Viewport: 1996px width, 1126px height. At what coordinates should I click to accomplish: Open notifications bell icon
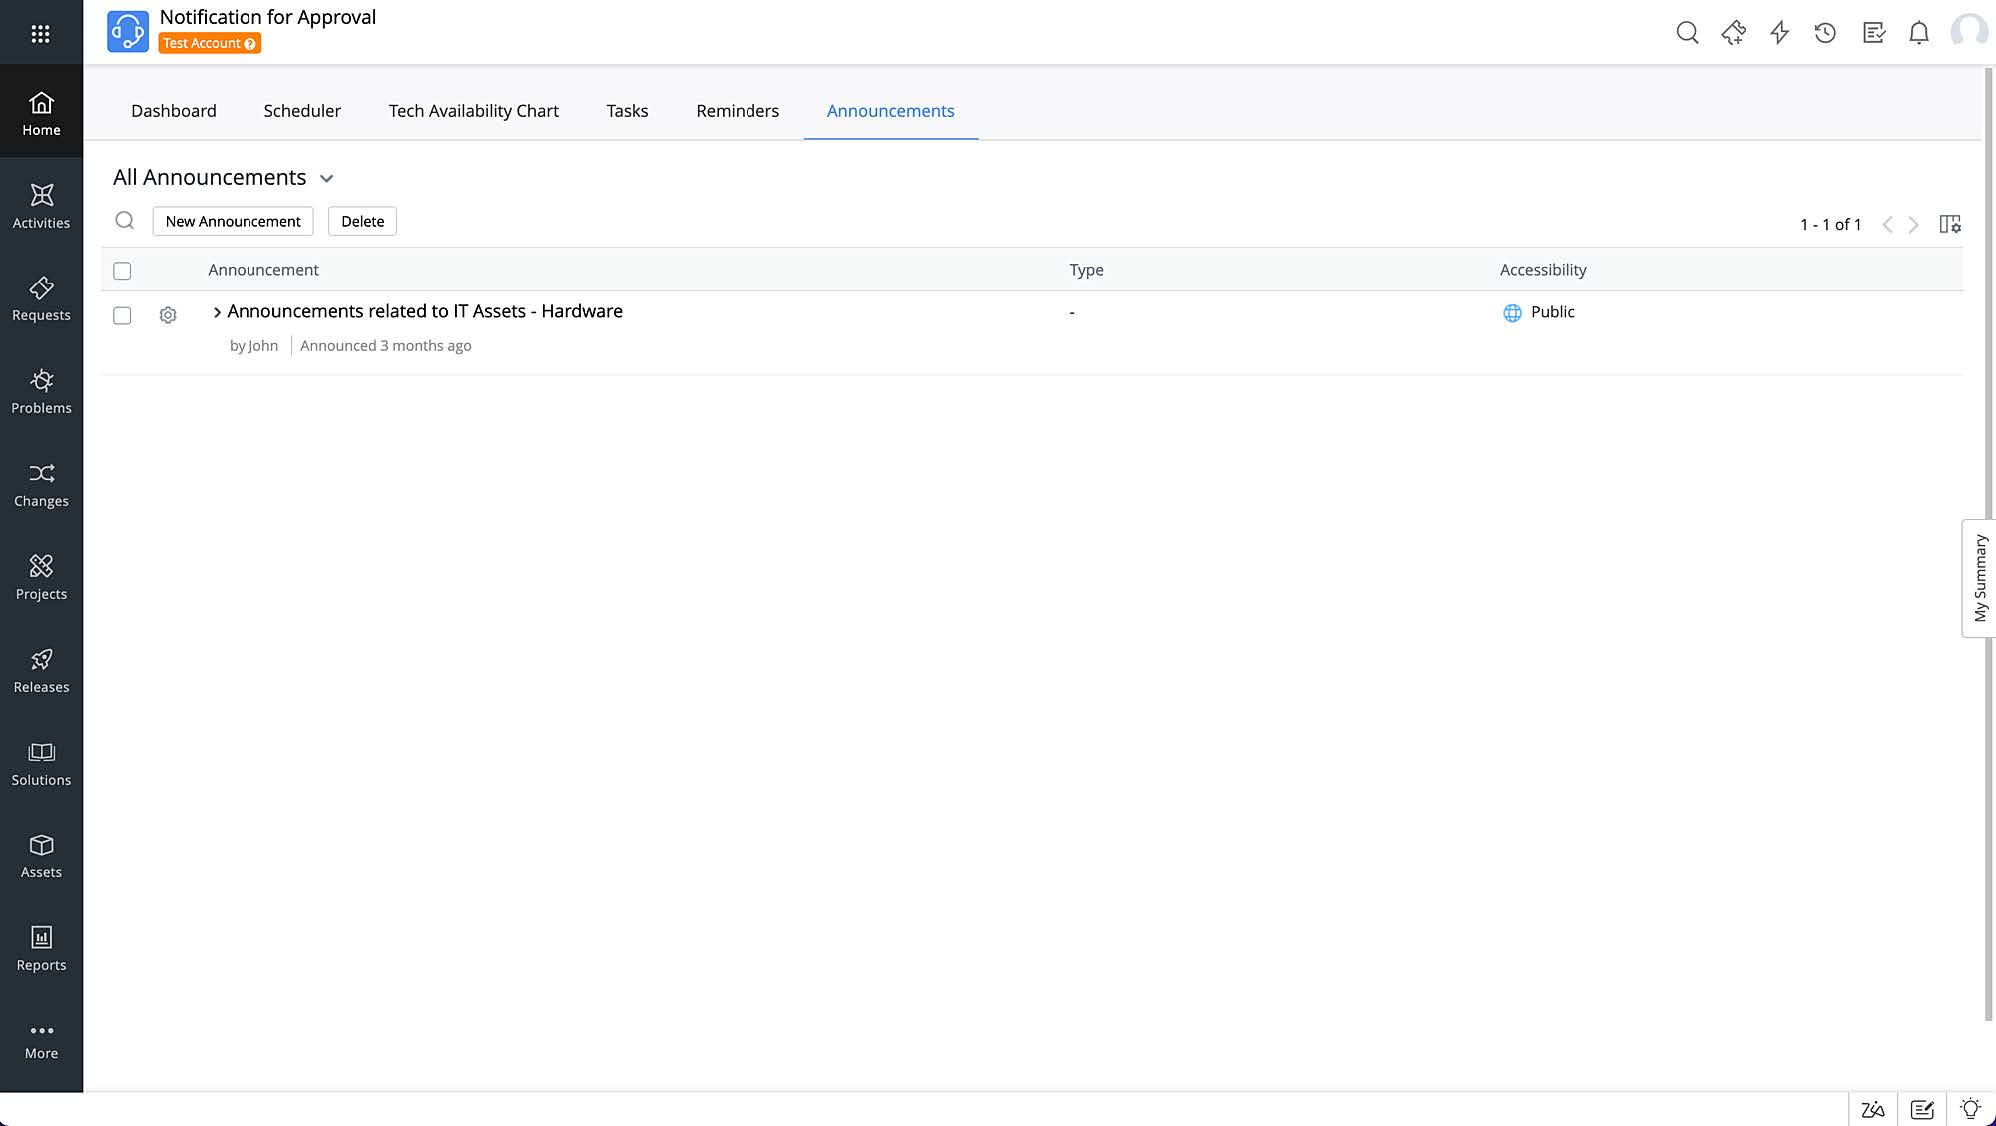[x=1918, y=33]
